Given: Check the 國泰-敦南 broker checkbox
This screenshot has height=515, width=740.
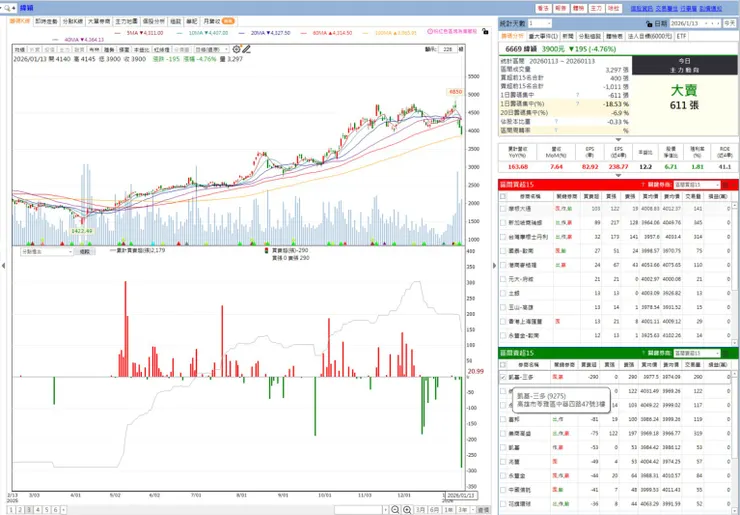Looking at the screenshot, I should [503, 251].
